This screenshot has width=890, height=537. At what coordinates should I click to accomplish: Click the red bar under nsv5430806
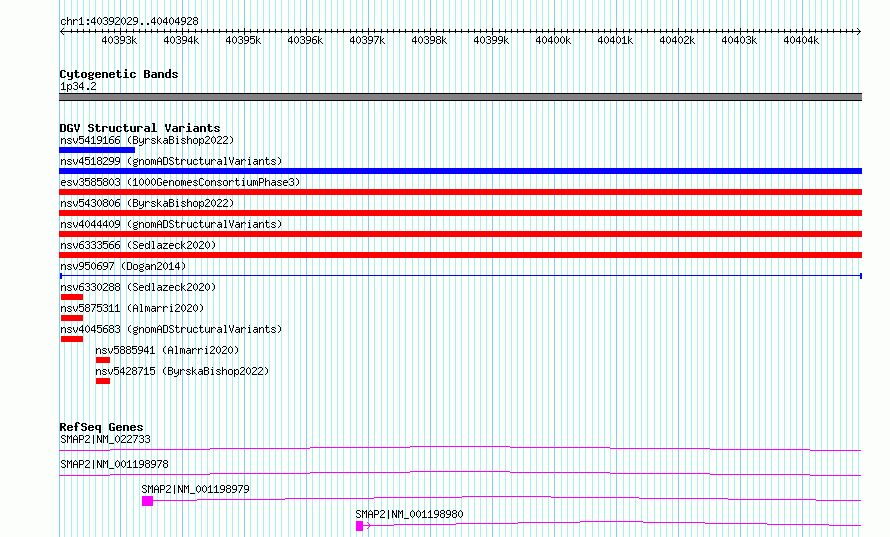tap(460, 213)
